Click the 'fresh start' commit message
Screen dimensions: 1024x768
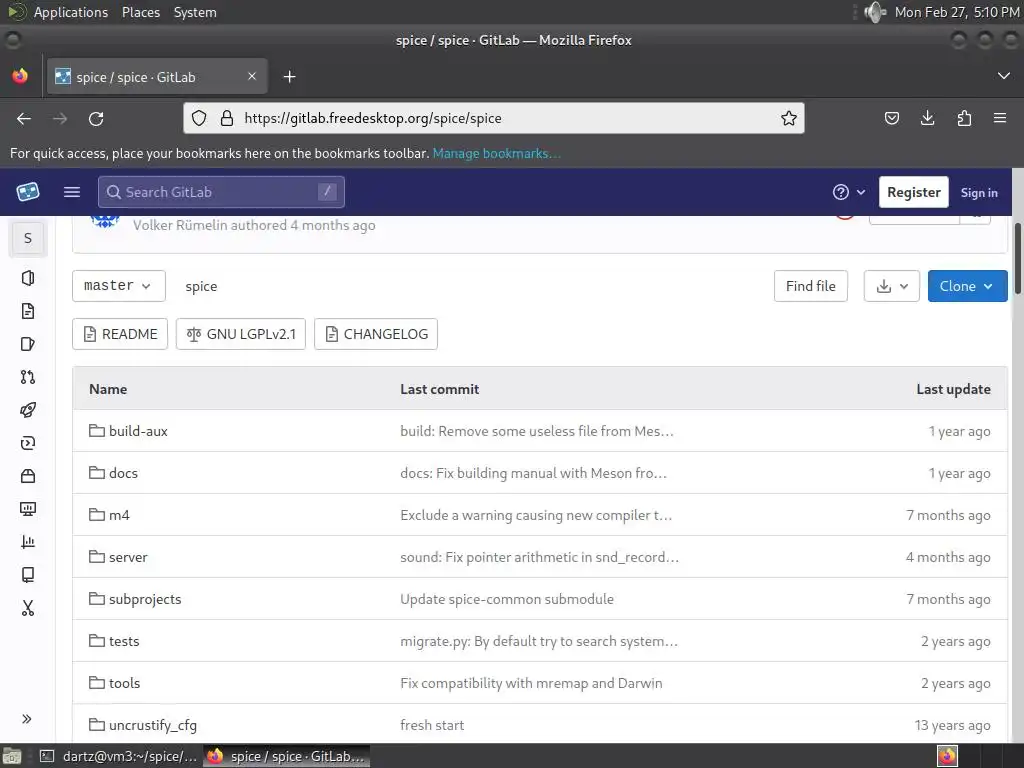[x=432, y=725]
